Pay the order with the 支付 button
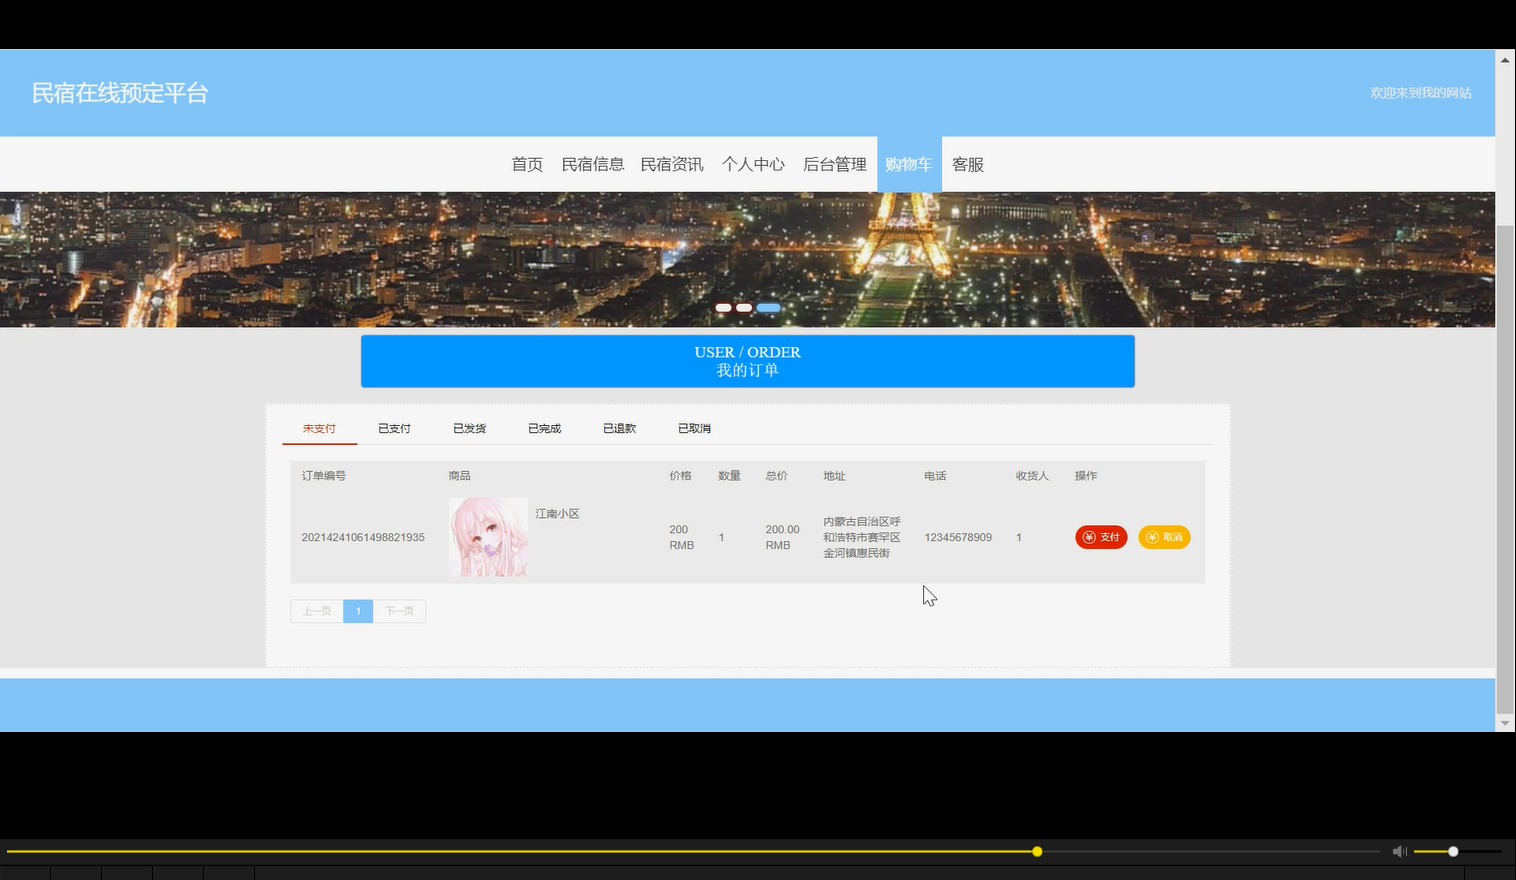 [1101, 537]
